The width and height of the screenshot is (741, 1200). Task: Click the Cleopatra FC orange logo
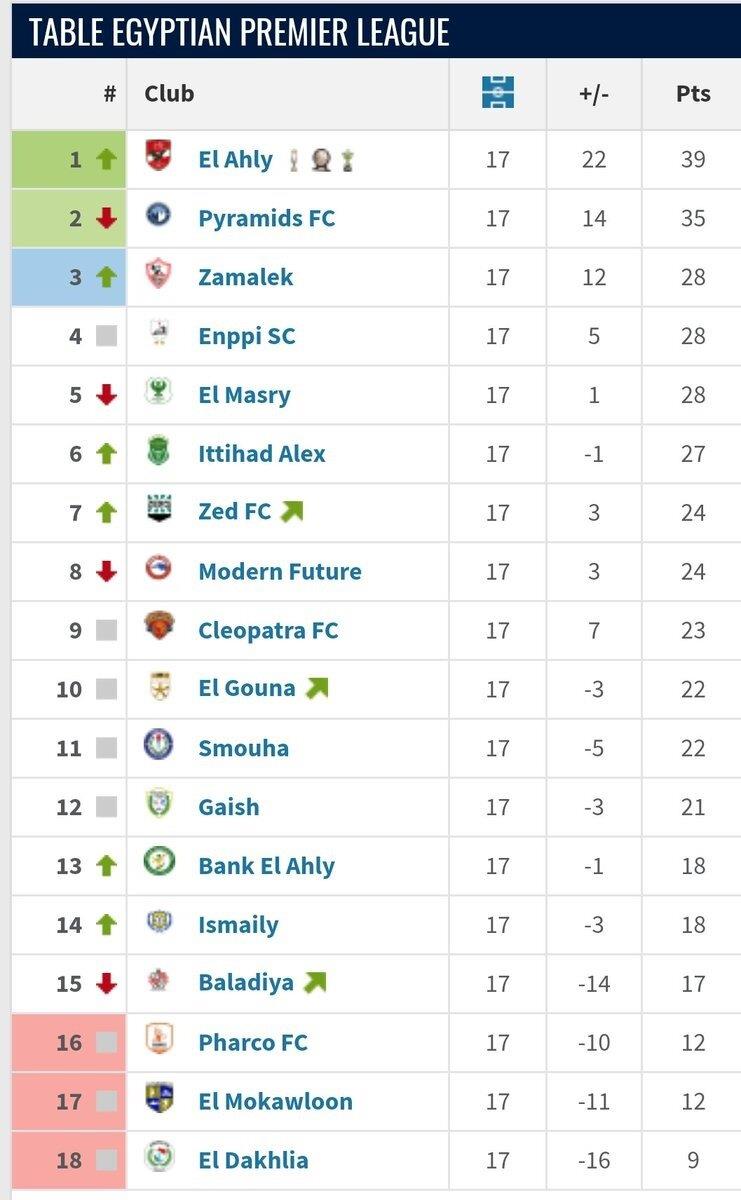tap(159, 628)
